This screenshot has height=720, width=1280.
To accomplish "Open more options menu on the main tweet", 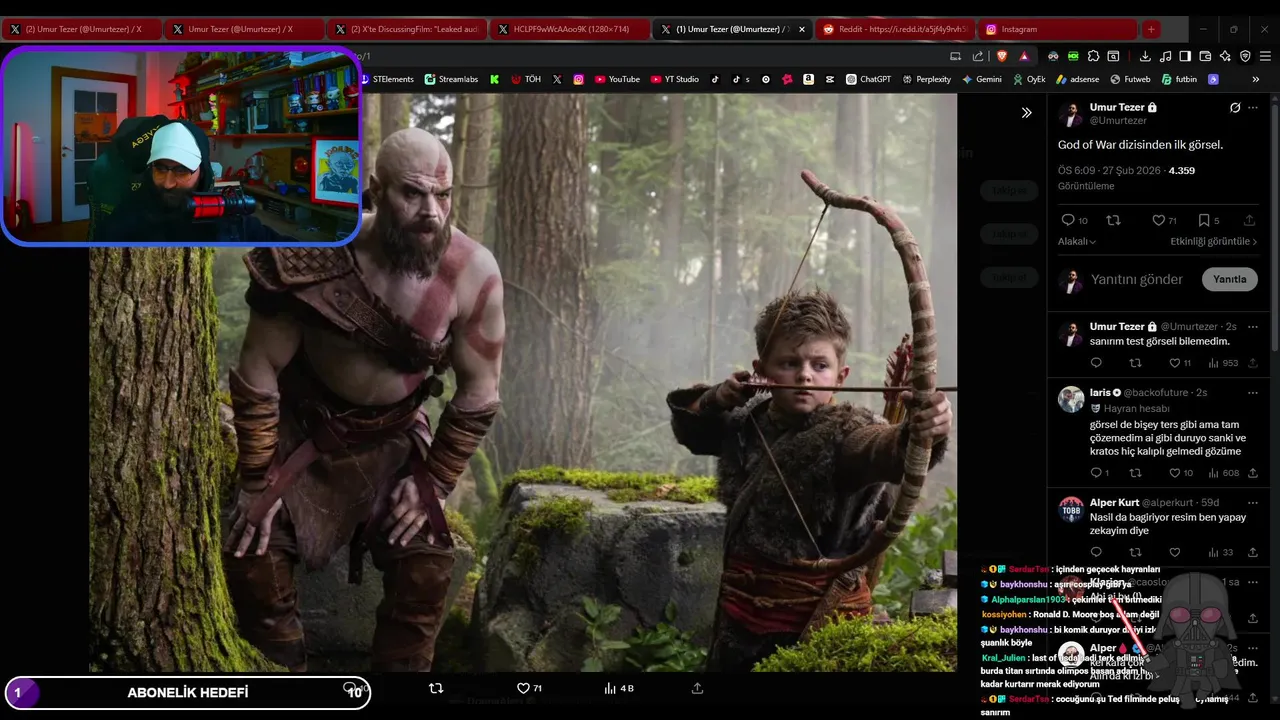I will point(1253,107).
